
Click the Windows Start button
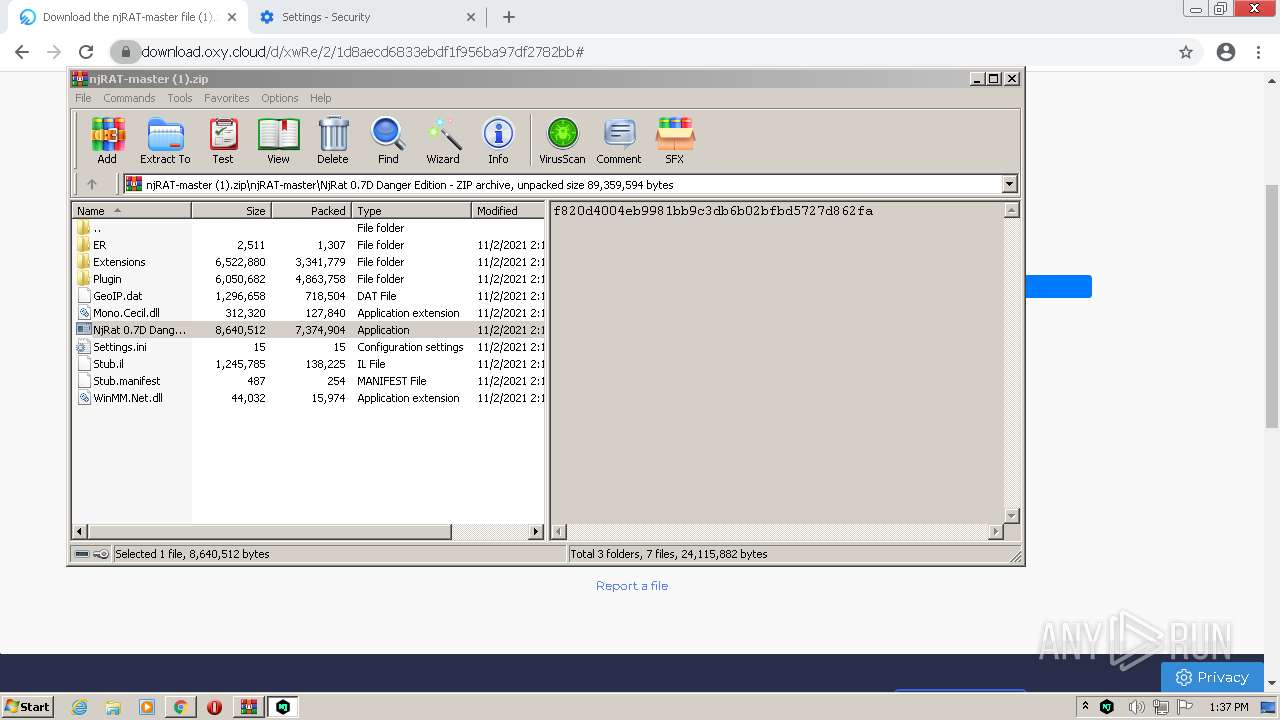(28, 707)
